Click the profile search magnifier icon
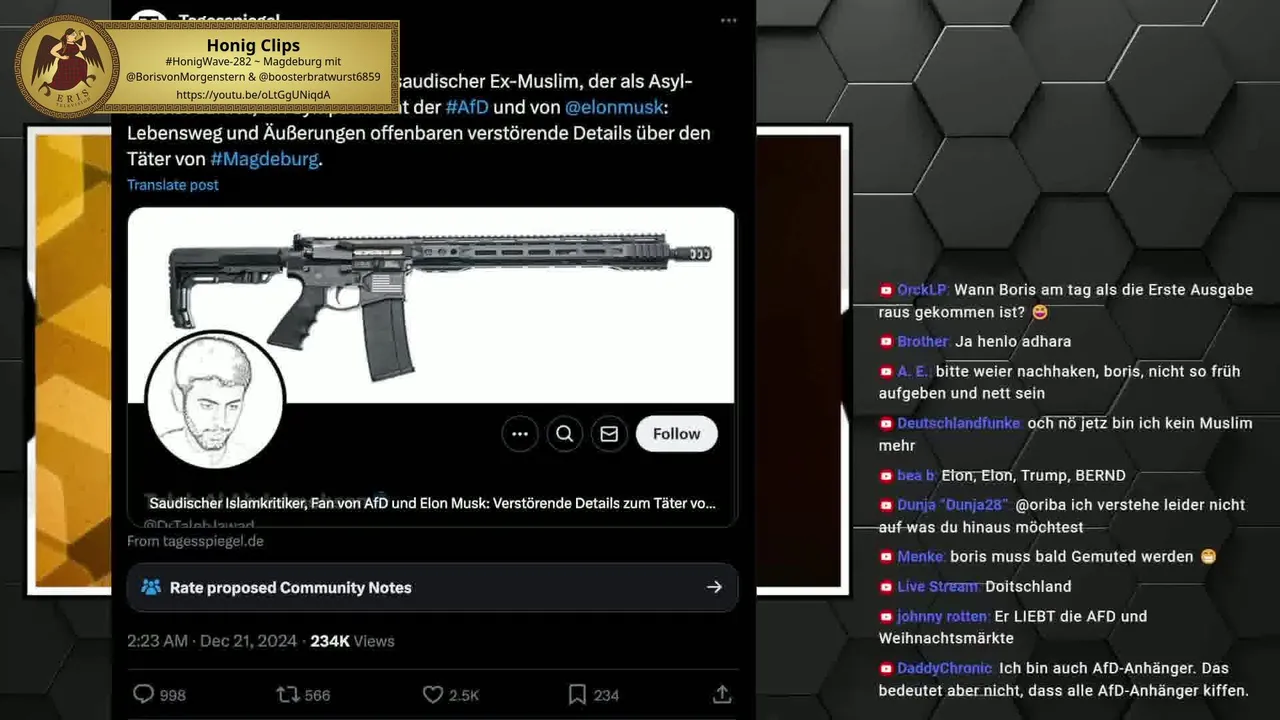 [x=565, y=434]
